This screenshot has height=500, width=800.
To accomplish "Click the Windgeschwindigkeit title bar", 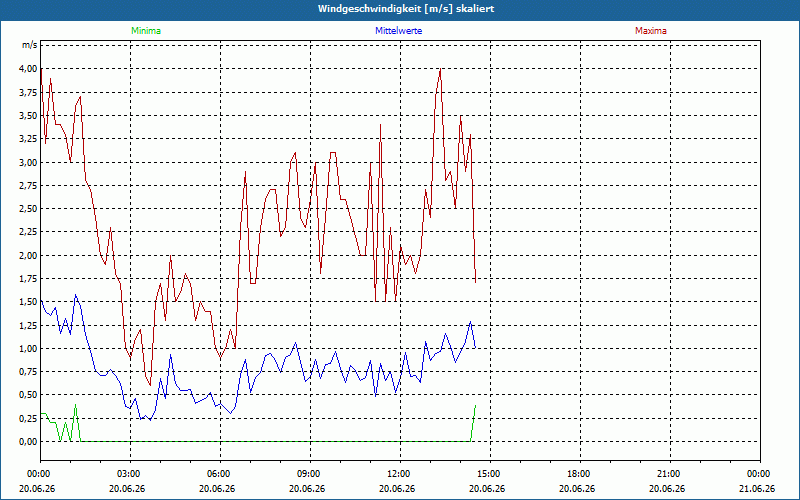I will pos(400,9).
